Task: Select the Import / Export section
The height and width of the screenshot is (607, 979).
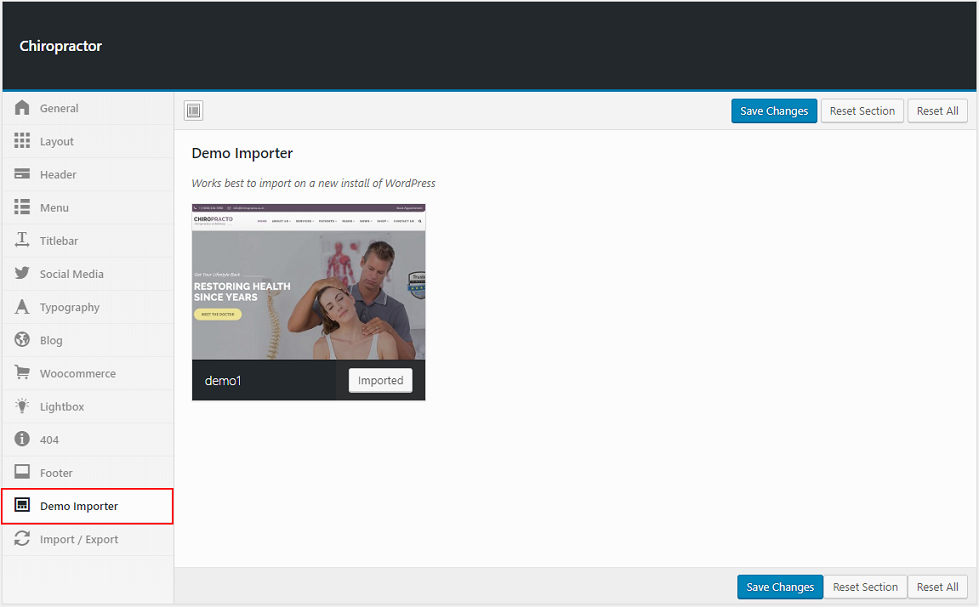Action: point(78,539)
